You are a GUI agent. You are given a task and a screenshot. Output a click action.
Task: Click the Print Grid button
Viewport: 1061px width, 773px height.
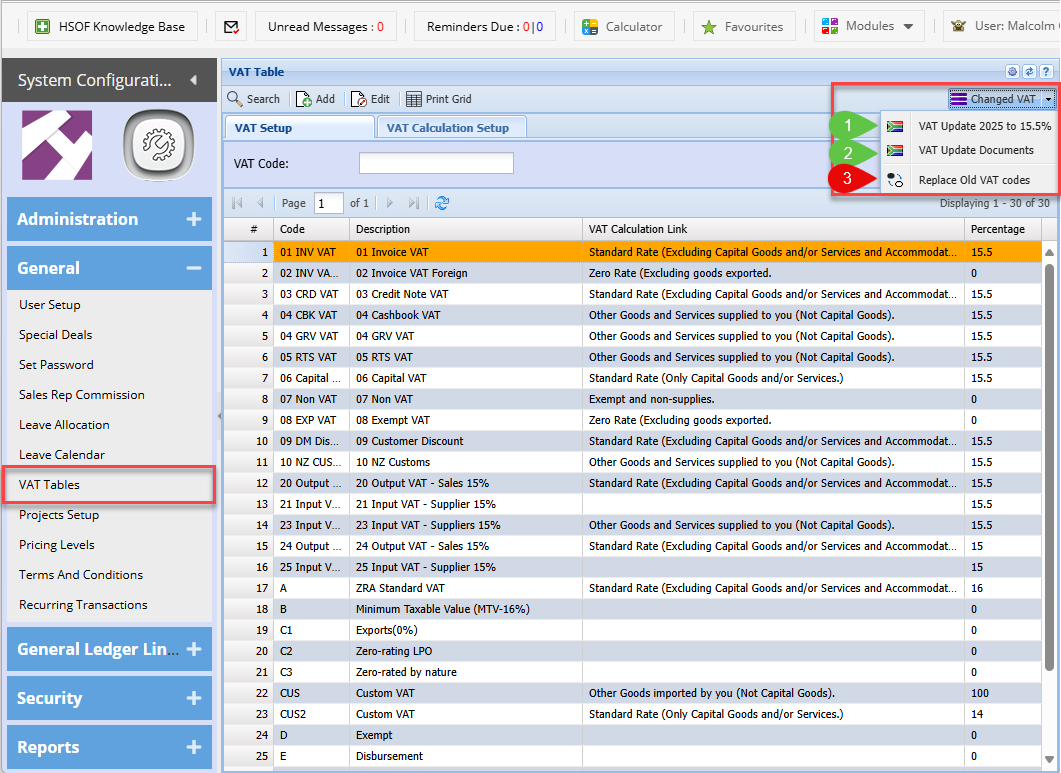(x=438, y=99)
